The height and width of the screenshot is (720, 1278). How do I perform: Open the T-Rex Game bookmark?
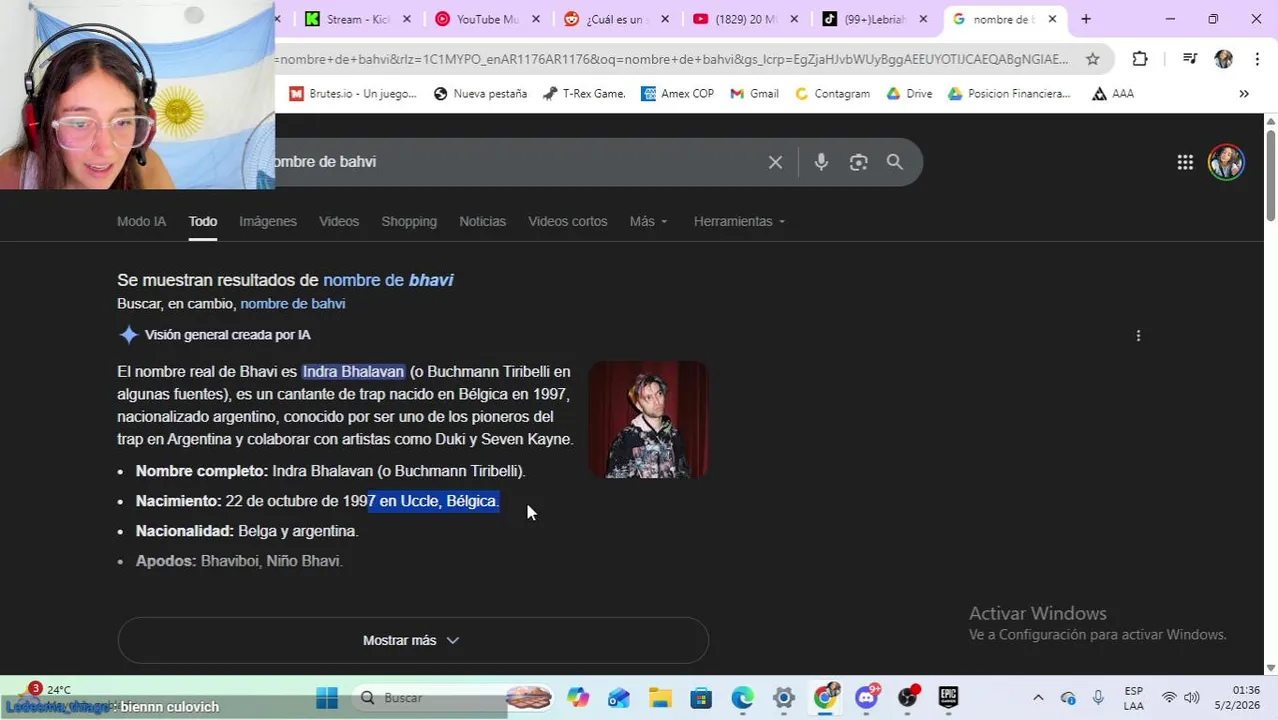584,94
